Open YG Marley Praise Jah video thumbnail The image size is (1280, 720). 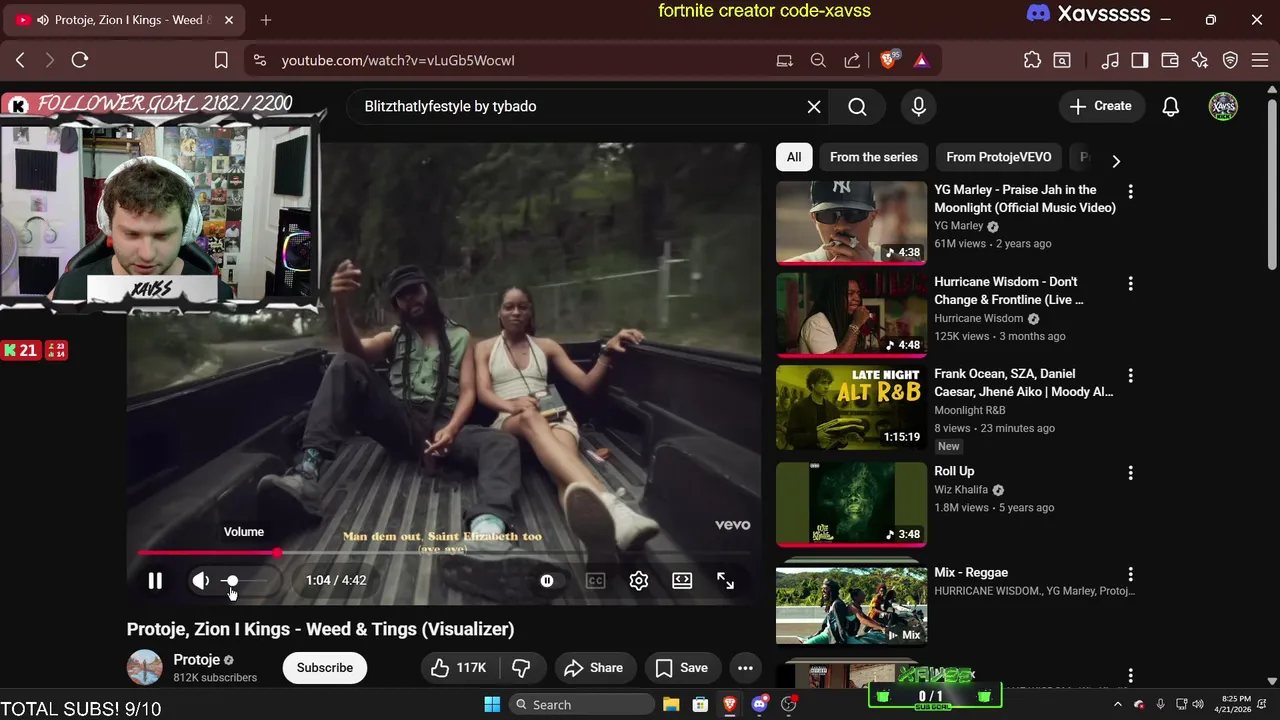[851, 222]
